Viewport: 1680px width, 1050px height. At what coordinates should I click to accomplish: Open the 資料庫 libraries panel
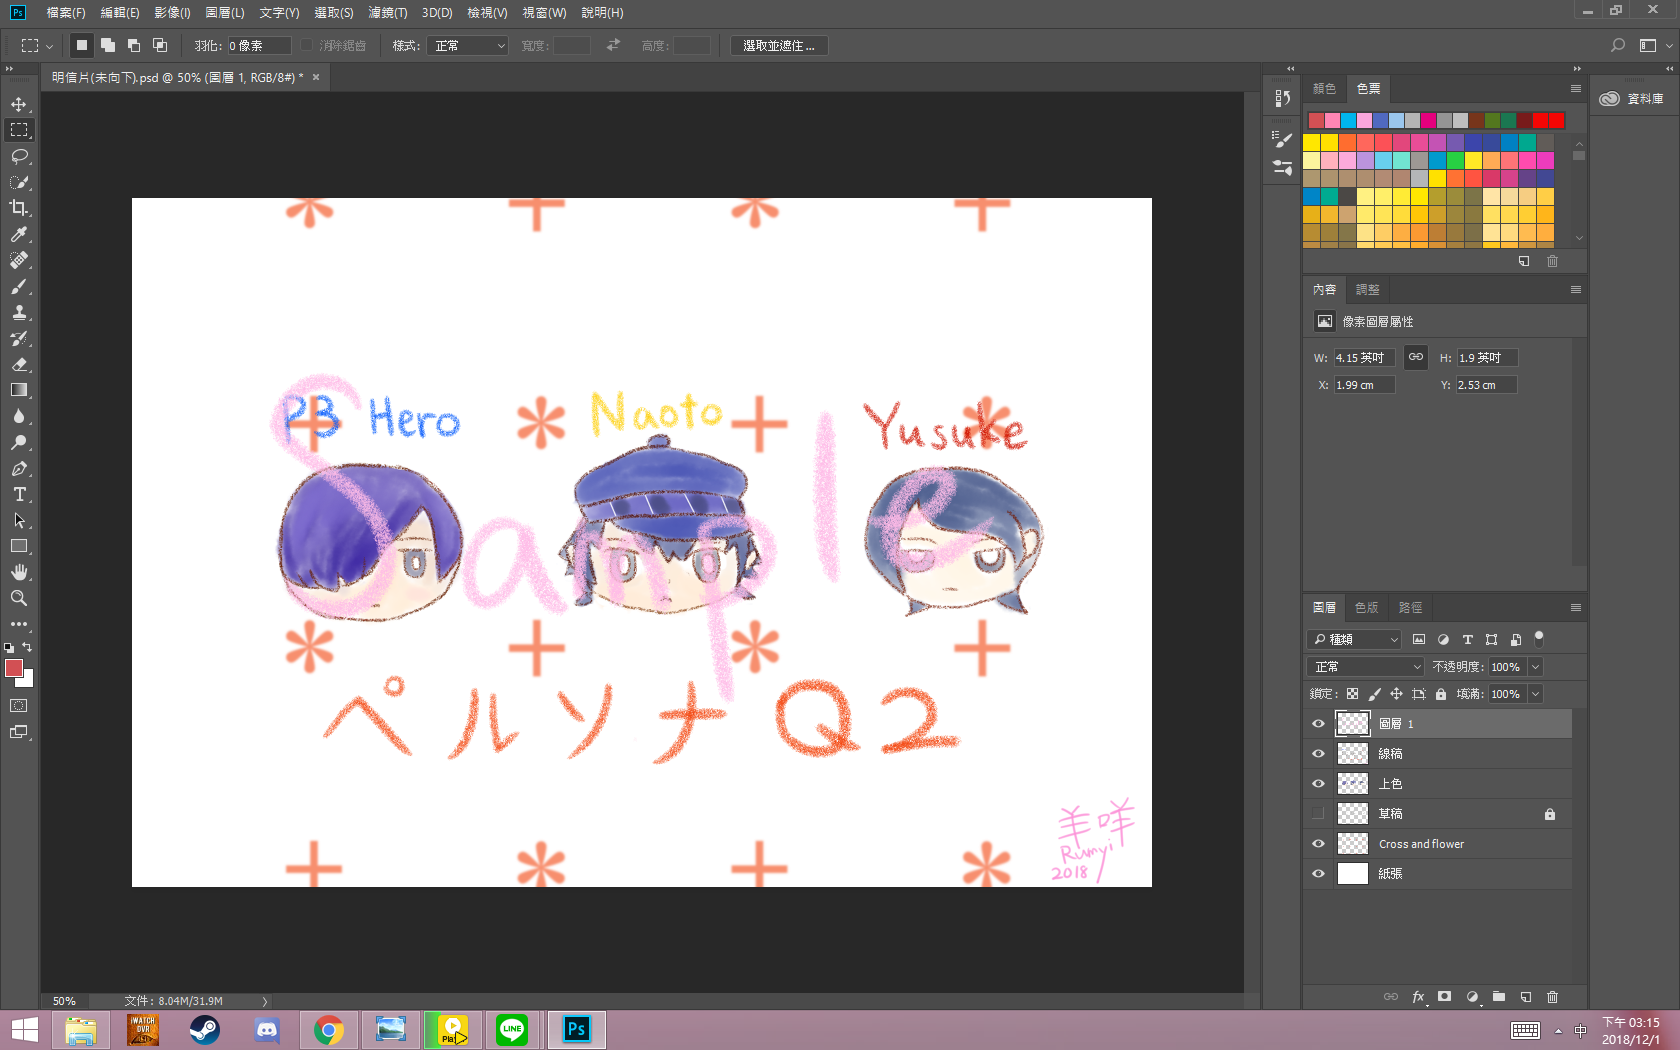pyautogui.click(x=1632, y=99)
